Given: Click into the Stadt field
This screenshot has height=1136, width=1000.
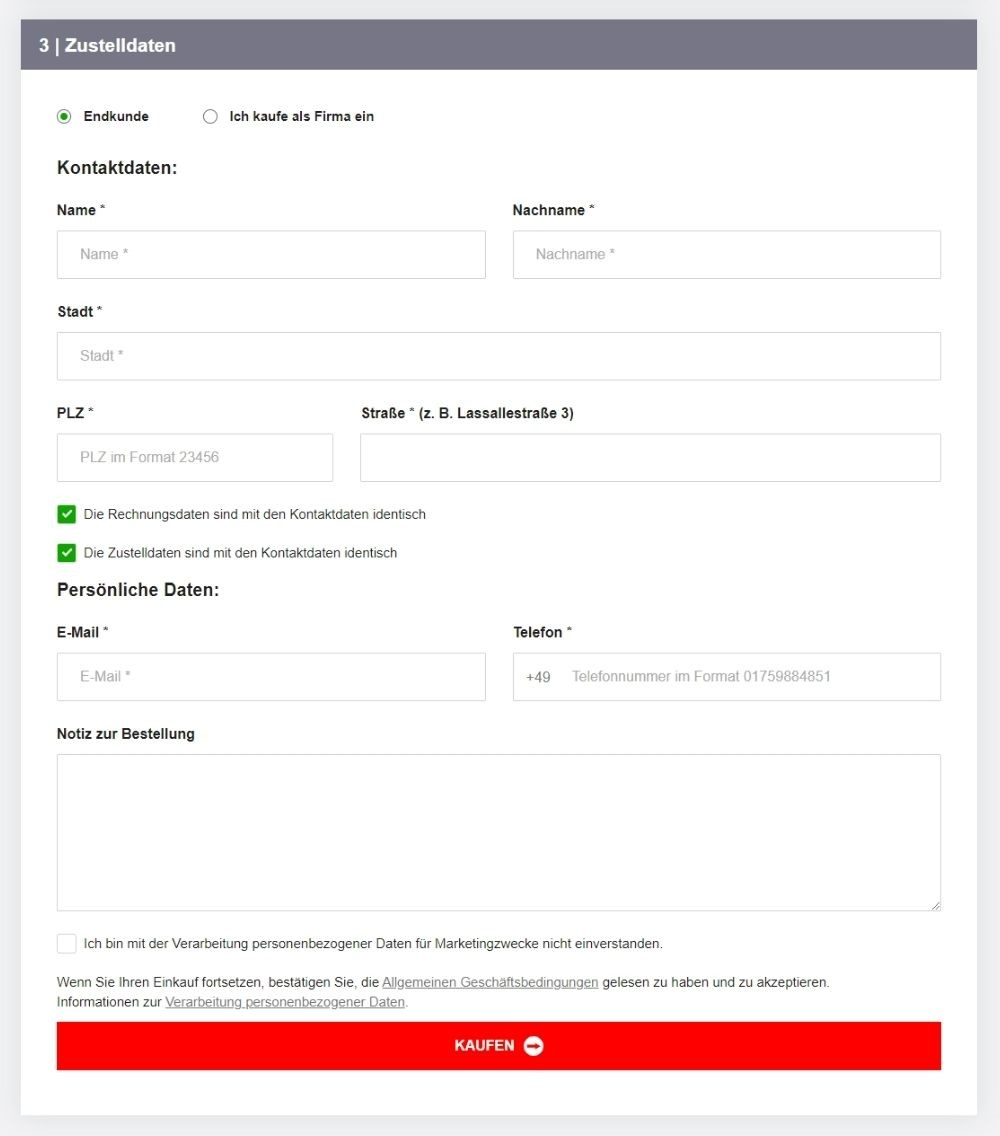Looking at the screenshot, I should point(499,356).
